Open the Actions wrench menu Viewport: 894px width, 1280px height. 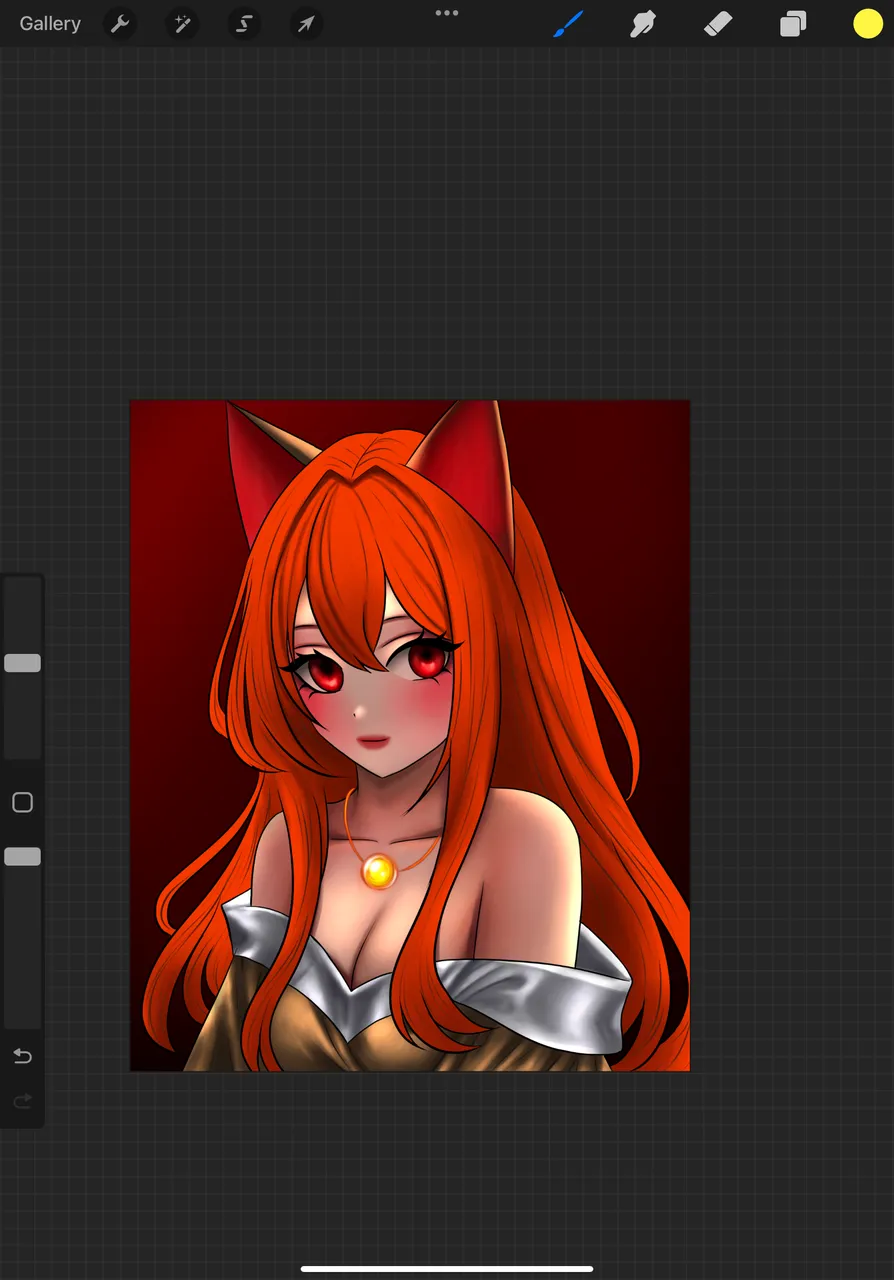120,24
